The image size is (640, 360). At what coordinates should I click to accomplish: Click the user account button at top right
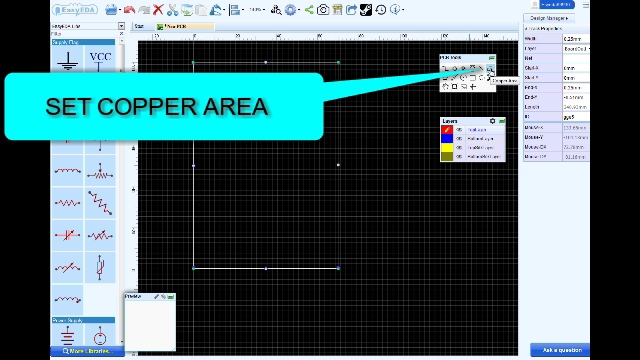[557, 4]
